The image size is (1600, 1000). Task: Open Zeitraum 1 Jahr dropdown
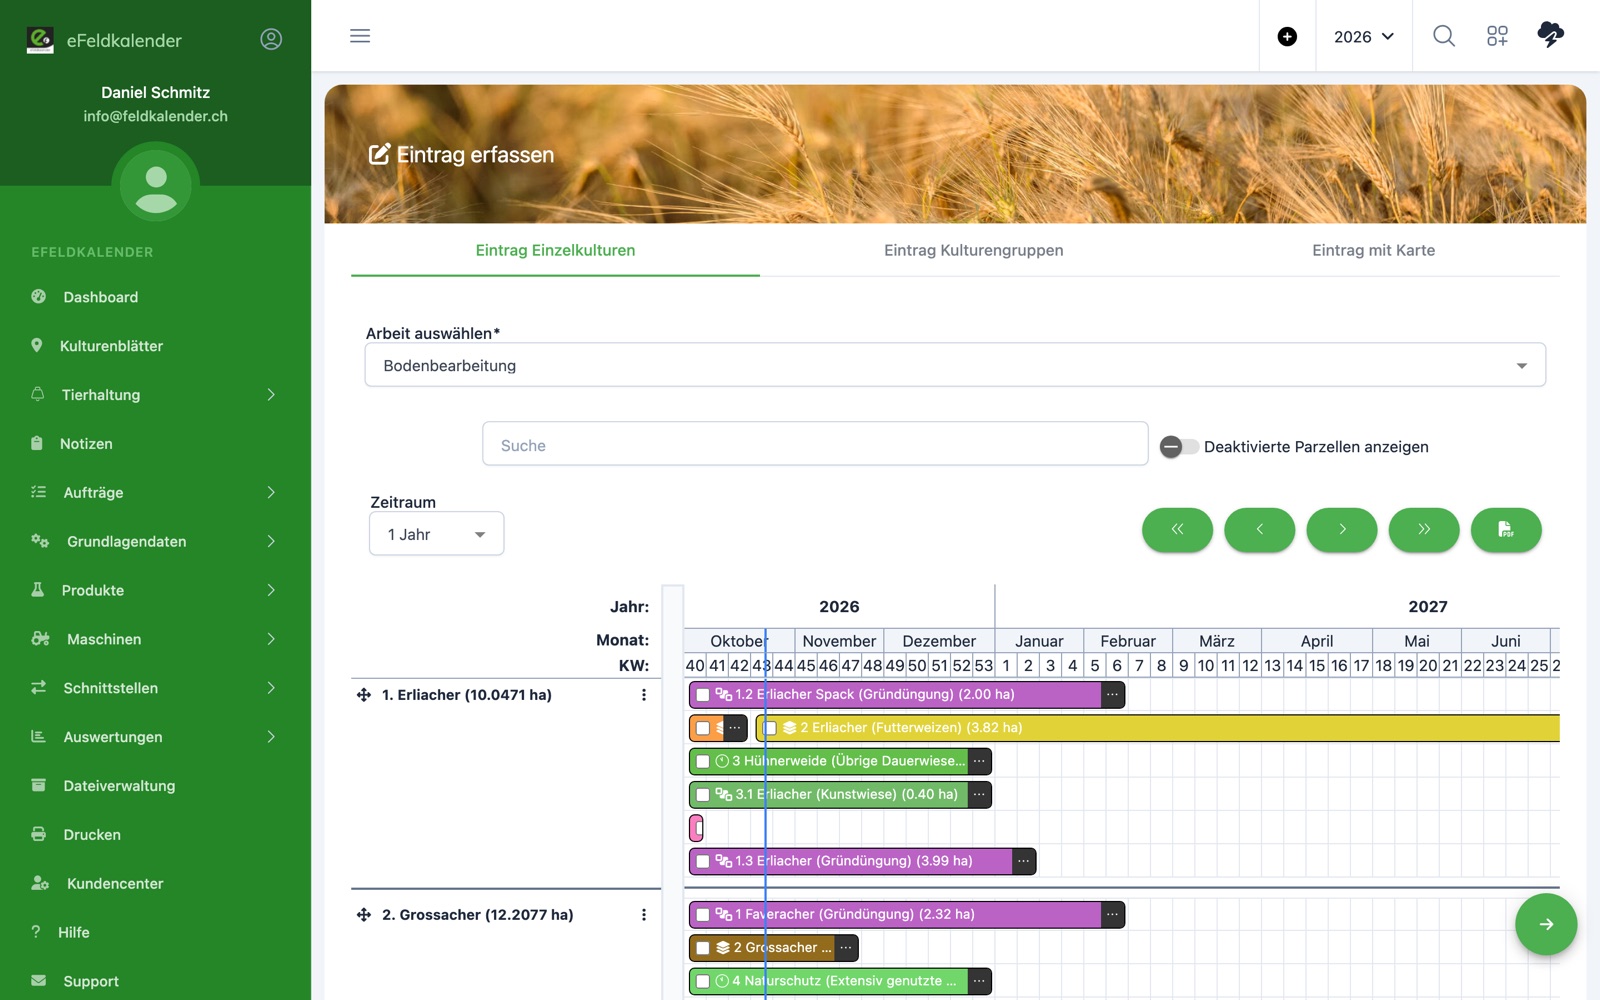point(437,534)
